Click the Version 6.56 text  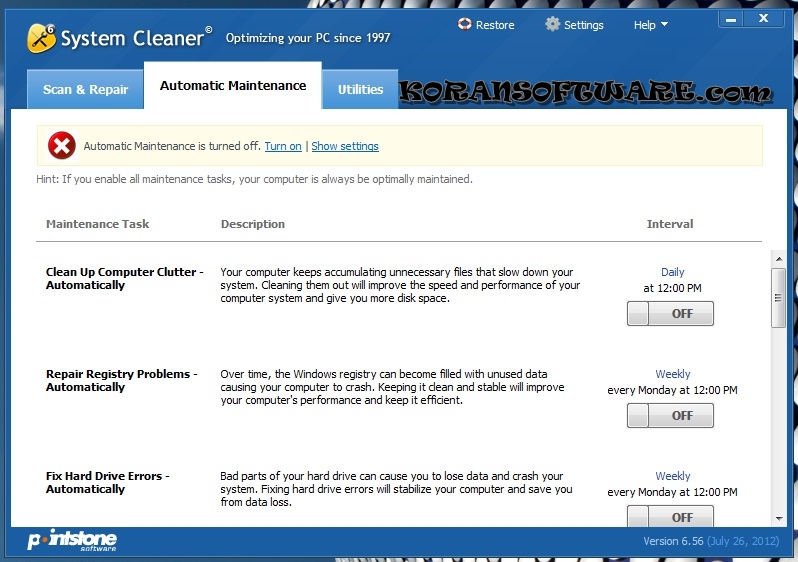click(x=673, y=541)
